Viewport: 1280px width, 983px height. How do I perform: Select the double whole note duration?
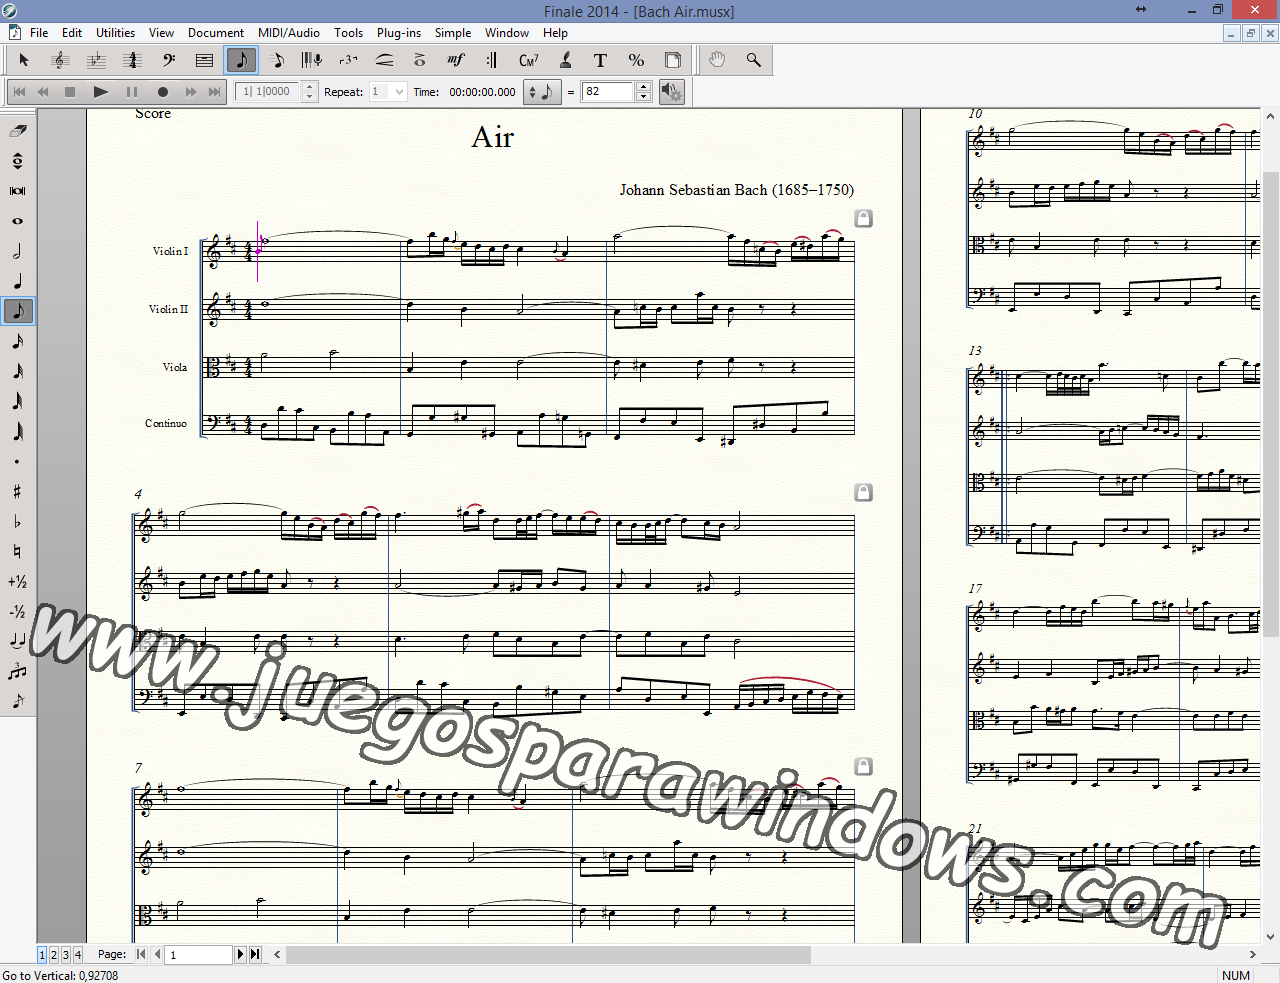click(x=18, y=191)
